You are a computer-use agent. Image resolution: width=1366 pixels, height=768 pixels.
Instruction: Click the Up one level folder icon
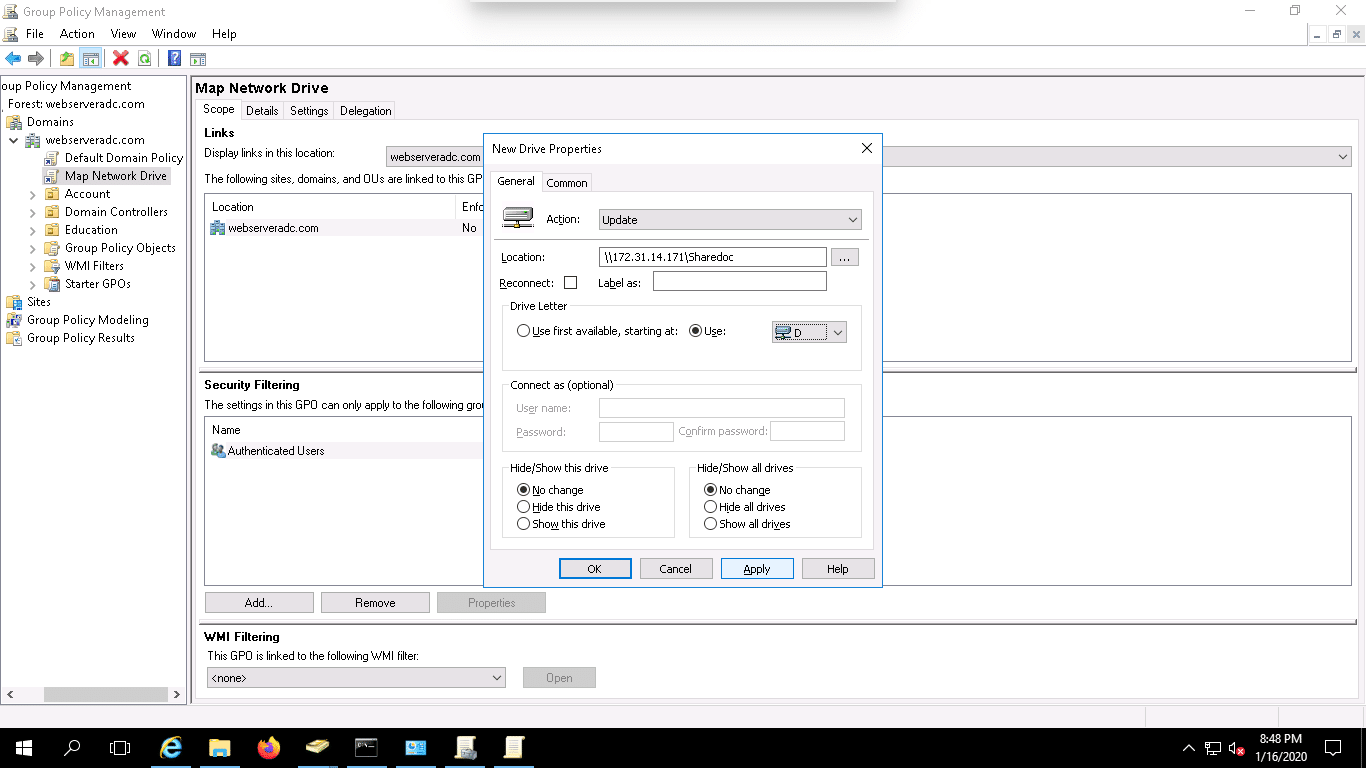click(x=66, y=59)
